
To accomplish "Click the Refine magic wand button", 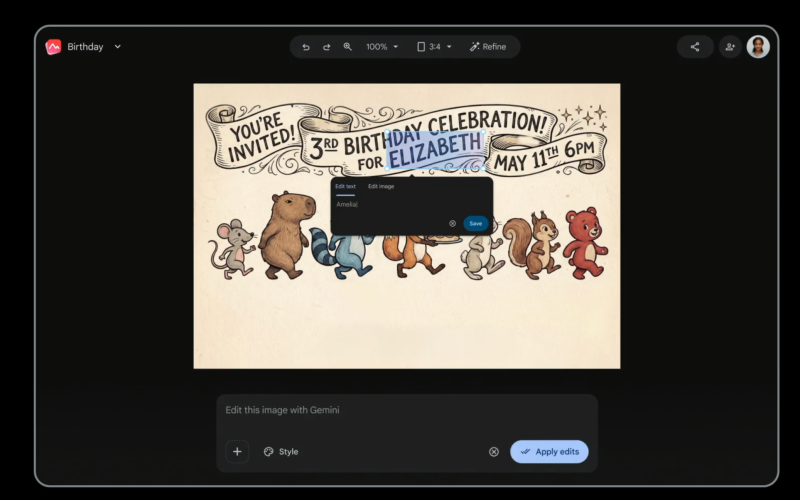I will [x=488, y=47].
